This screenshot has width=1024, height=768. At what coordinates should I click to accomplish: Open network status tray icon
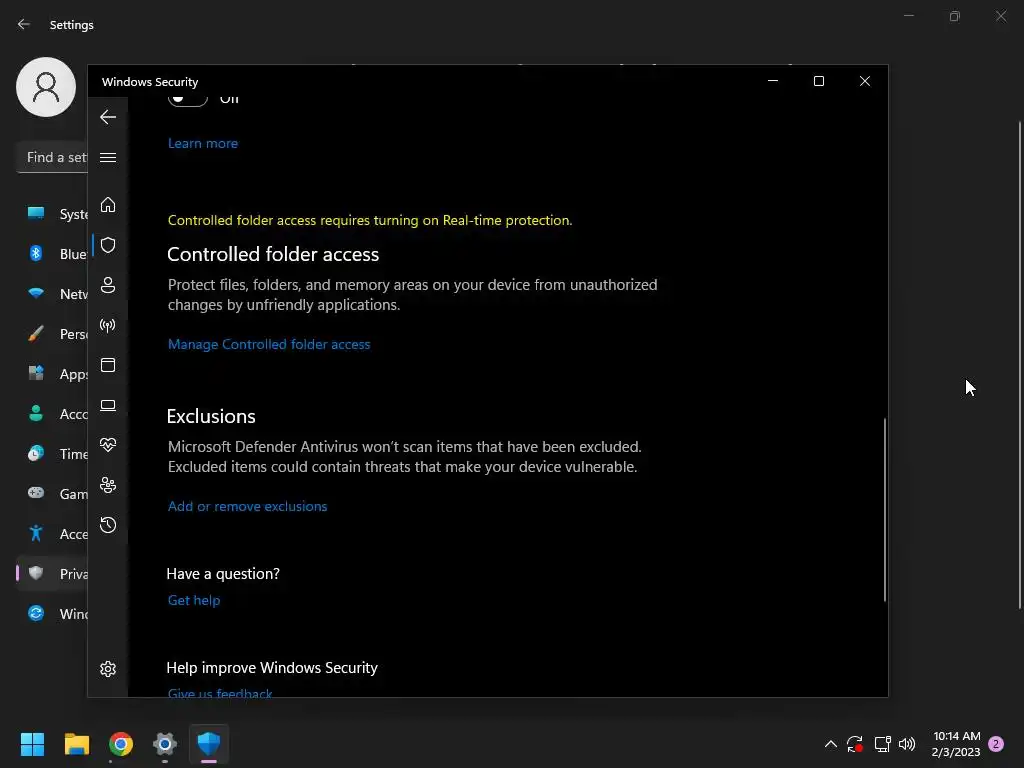coord(882,744)
